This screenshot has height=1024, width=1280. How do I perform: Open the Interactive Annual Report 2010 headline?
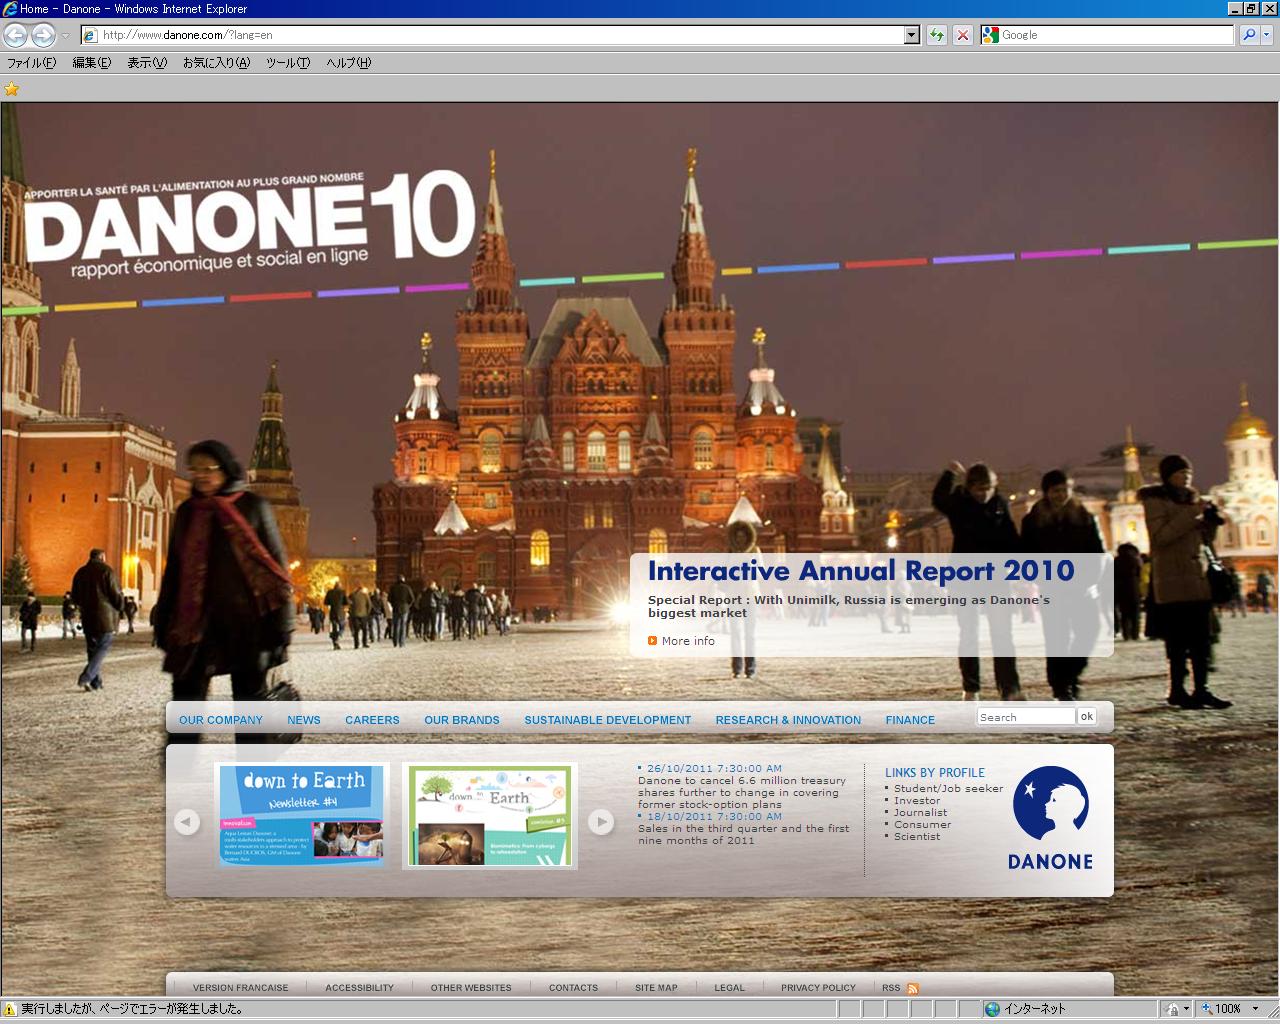(x=860, y=571)
